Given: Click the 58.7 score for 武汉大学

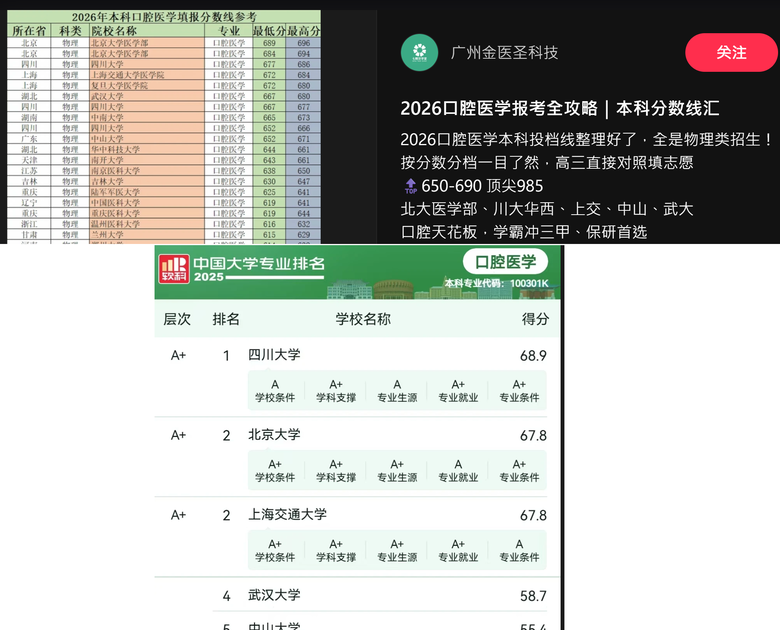Looking at the screenshot, I should pyautogui.click(x=533, y=596).
